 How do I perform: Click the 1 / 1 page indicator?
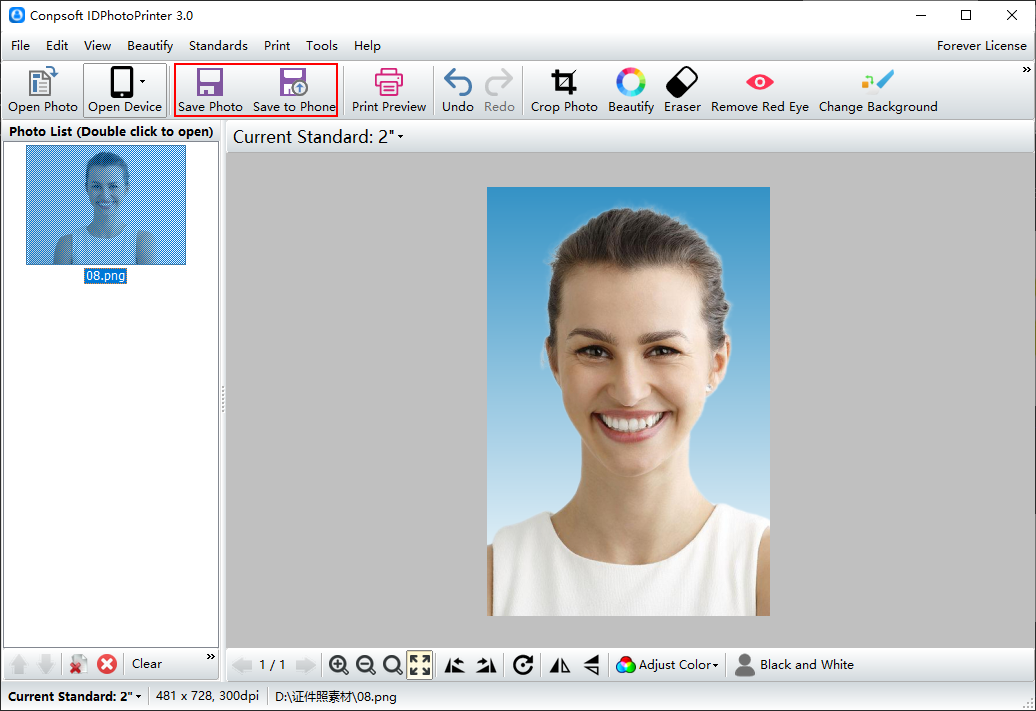click(272, 665)
